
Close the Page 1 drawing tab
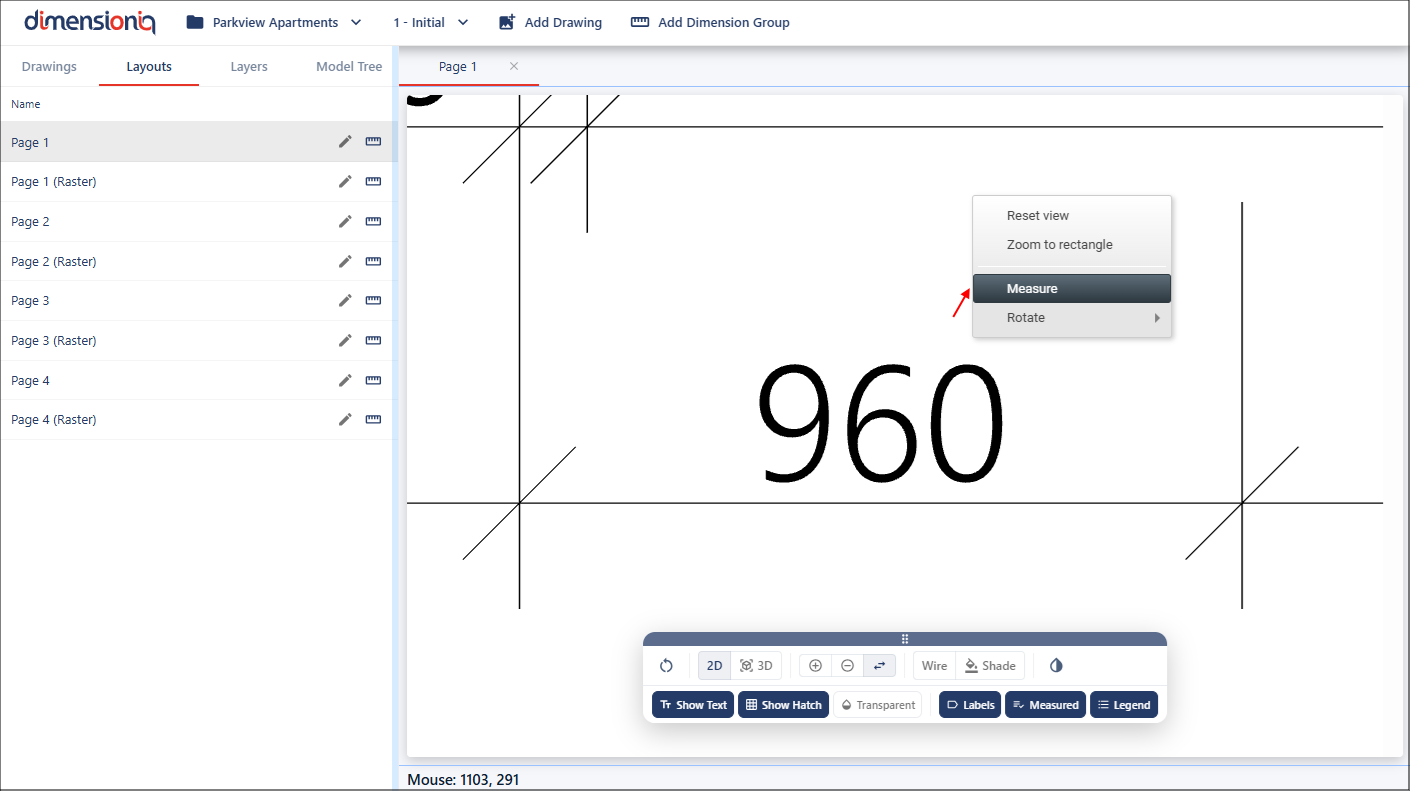pos(514,66)
